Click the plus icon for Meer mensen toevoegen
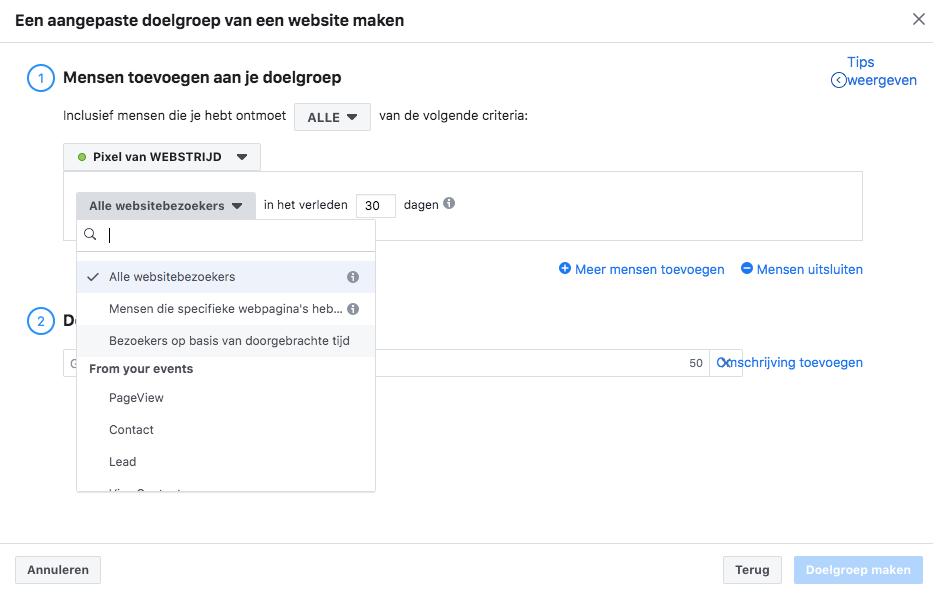This screenshot has width=933, height=592. pos(565,269)
